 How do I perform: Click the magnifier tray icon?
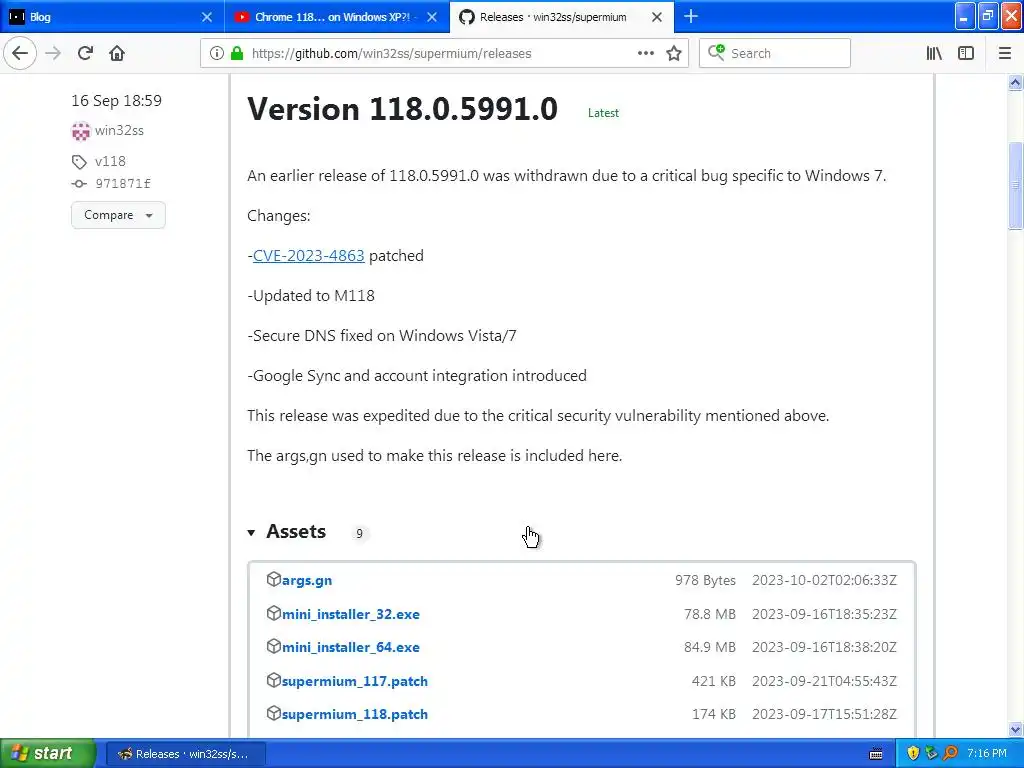point(950,754)
